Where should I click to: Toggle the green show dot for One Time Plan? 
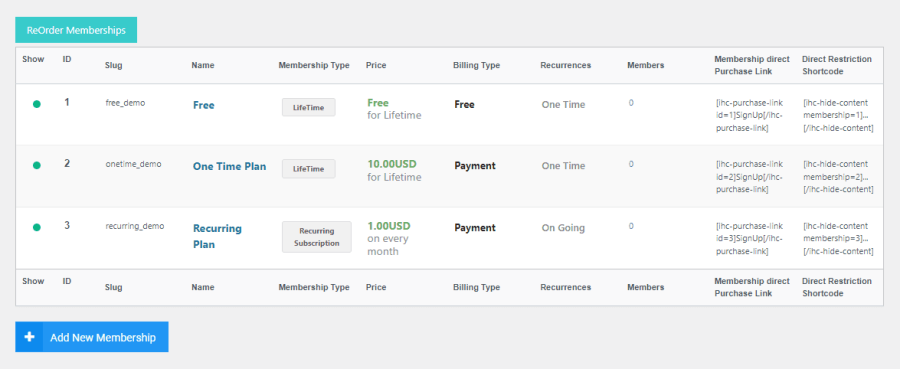point(37,165)
